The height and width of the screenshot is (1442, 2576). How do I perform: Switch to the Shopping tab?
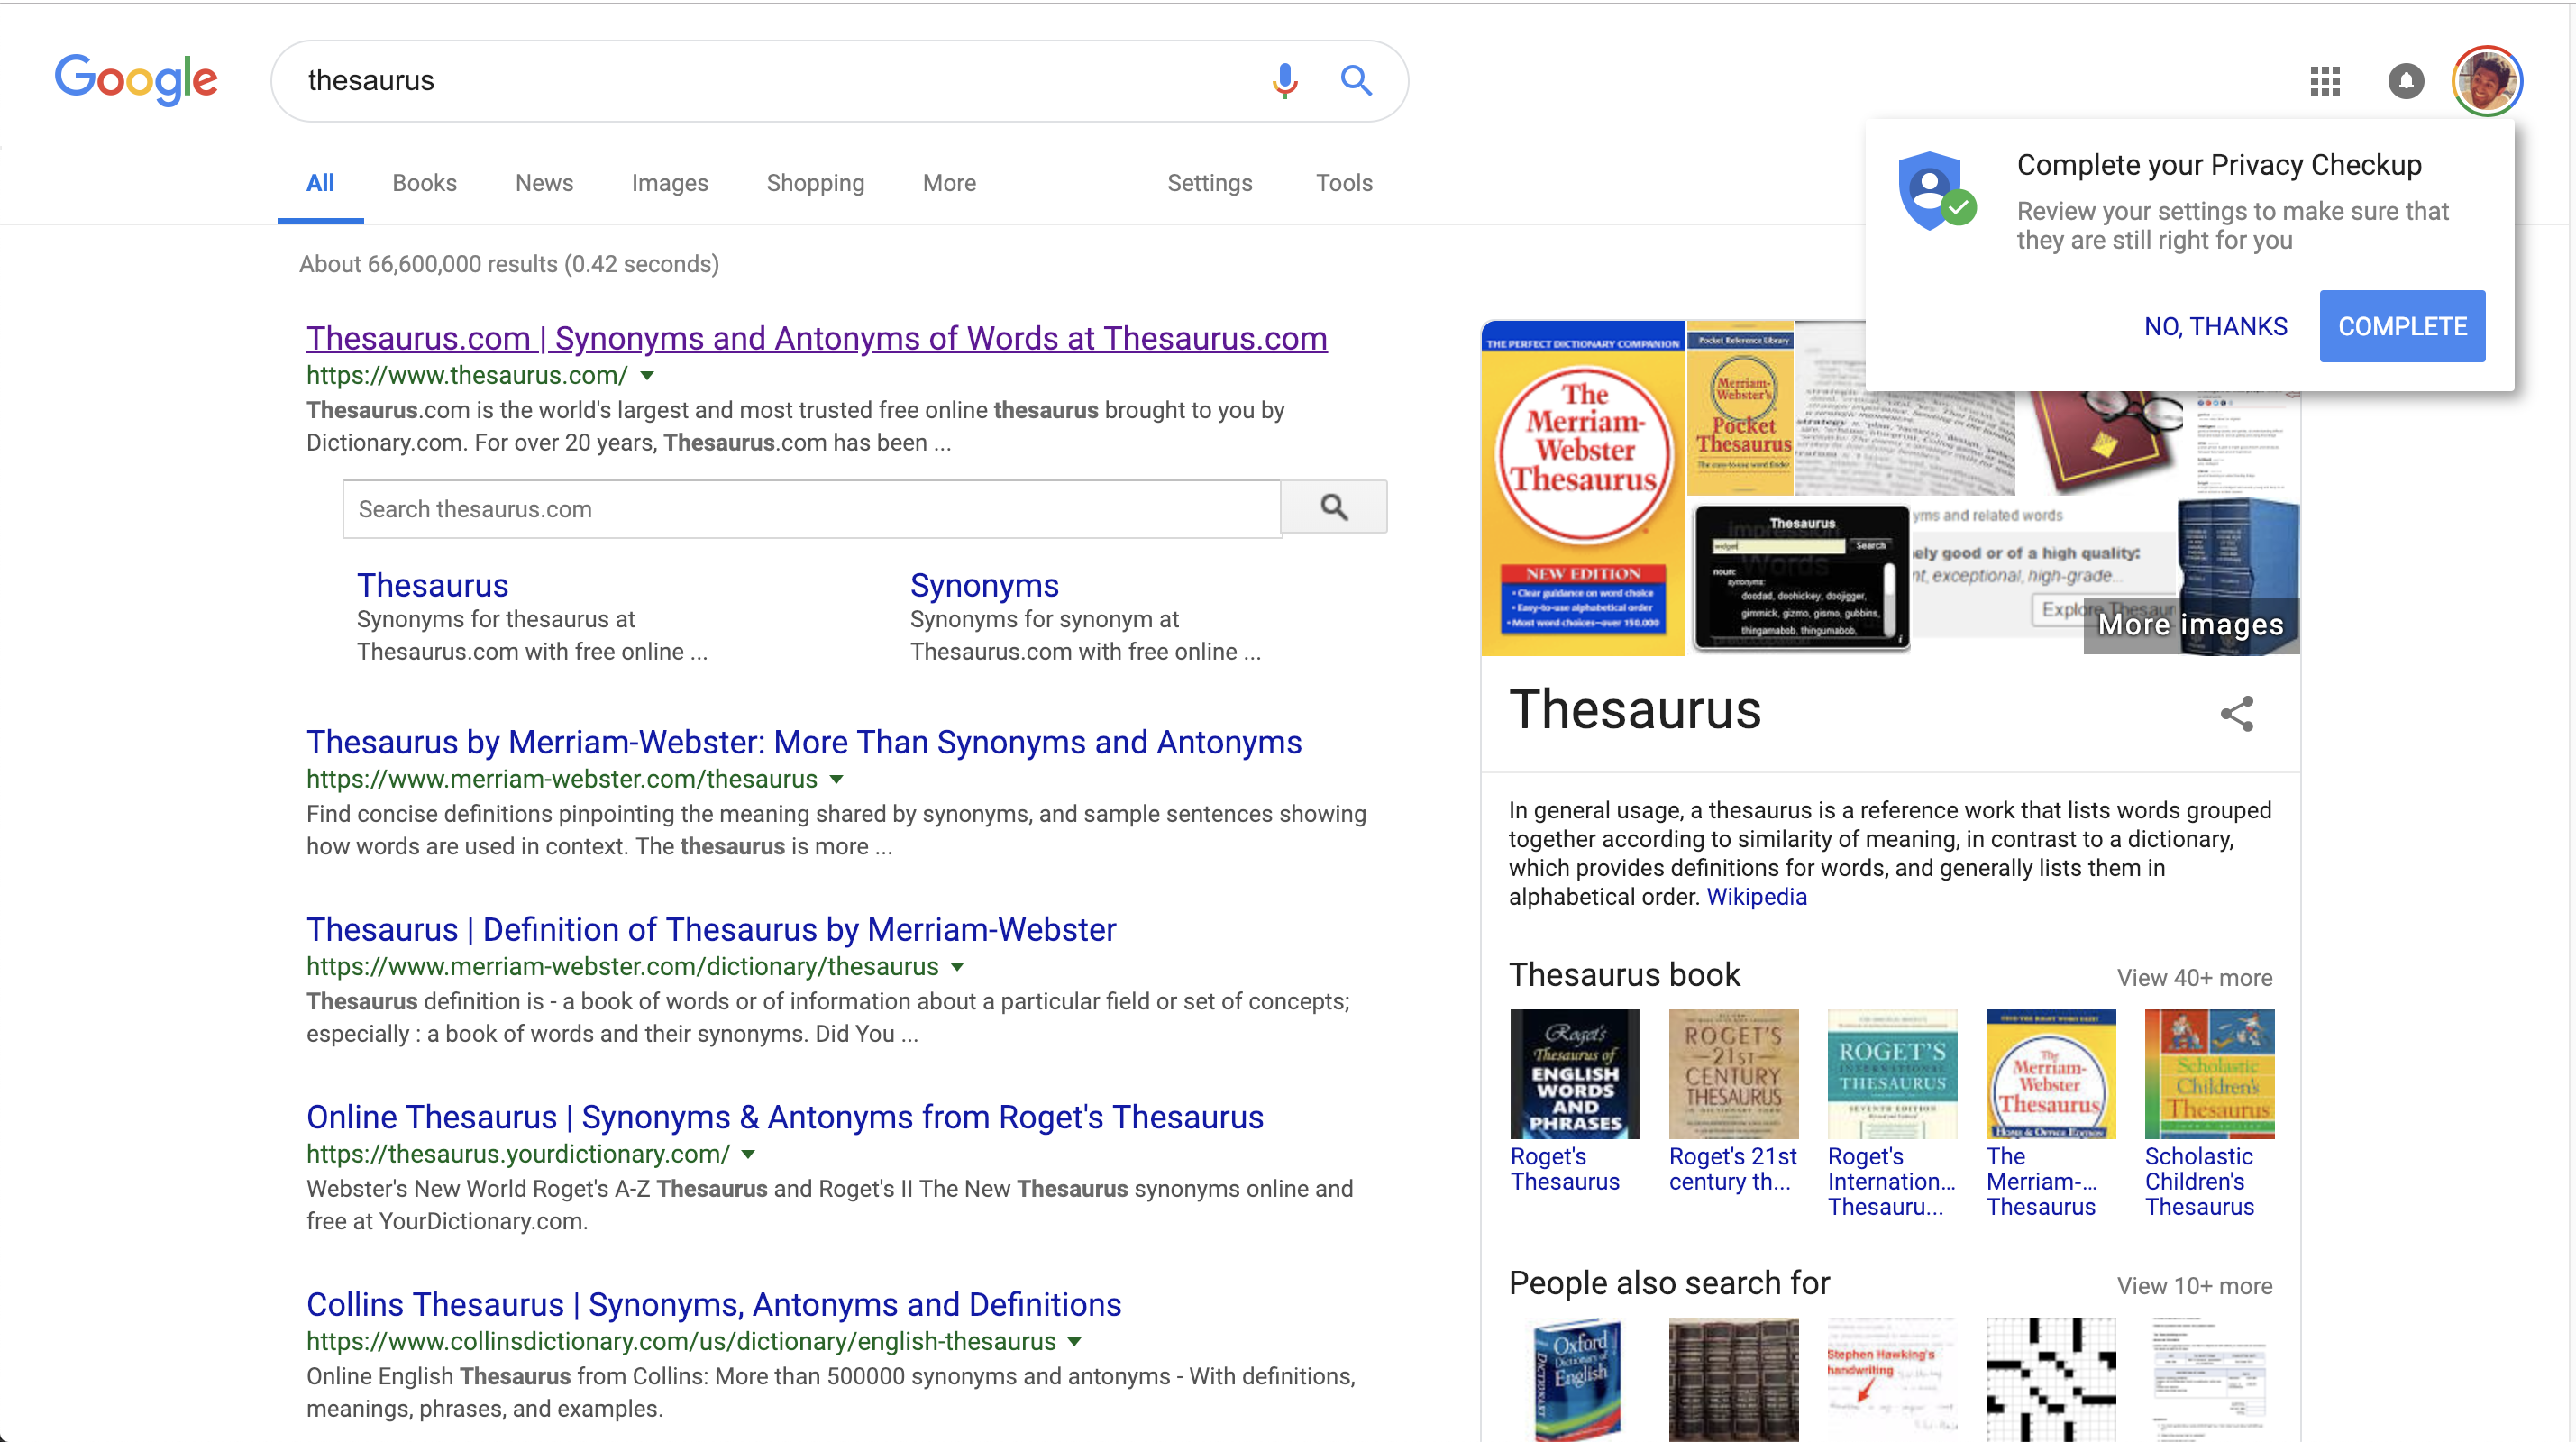[815, 183]
